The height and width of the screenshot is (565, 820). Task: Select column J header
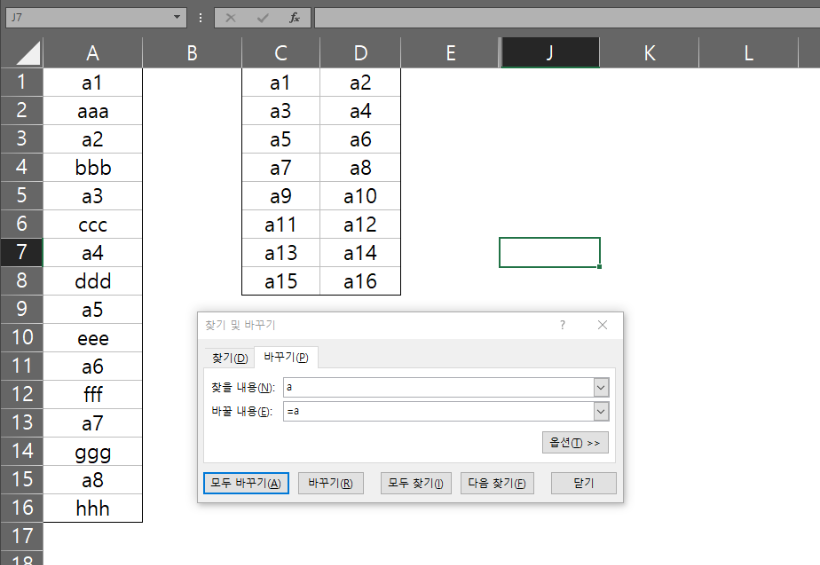tap(550, 53)
